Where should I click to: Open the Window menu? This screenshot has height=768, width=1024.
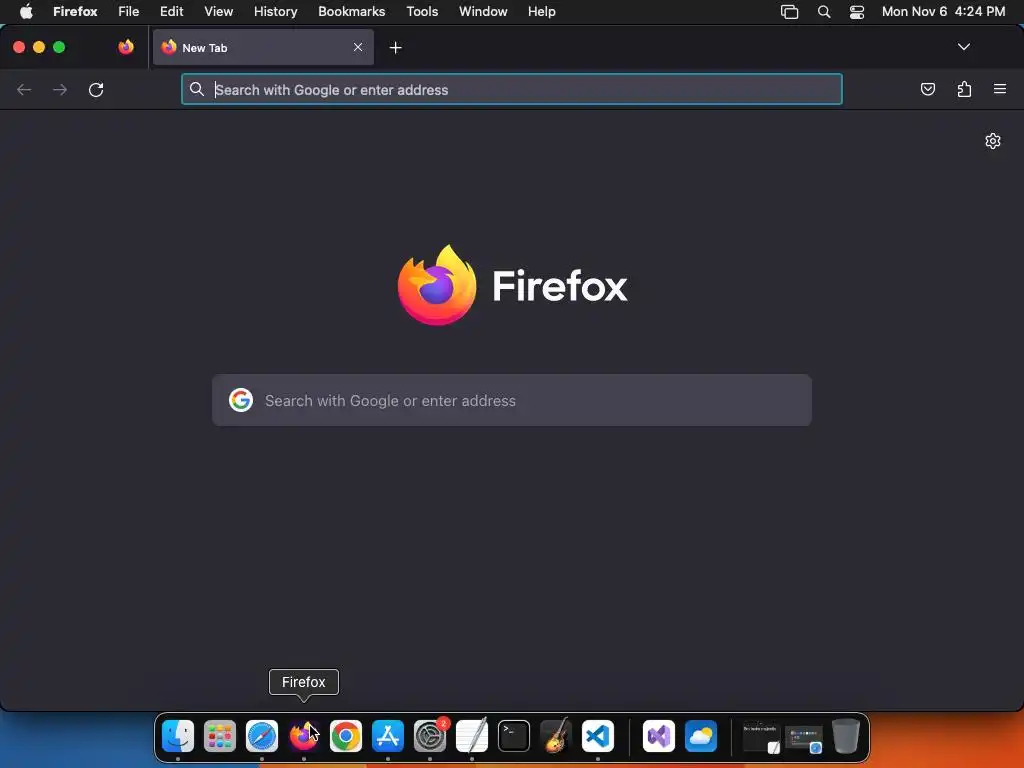point(483,11)
